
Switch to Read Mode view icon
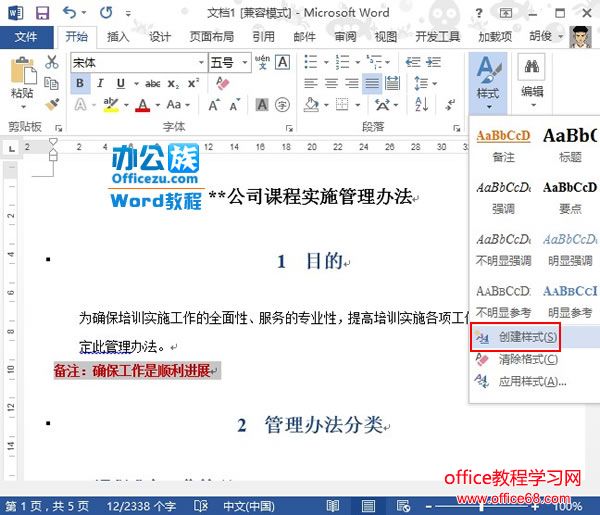point(333,506)
